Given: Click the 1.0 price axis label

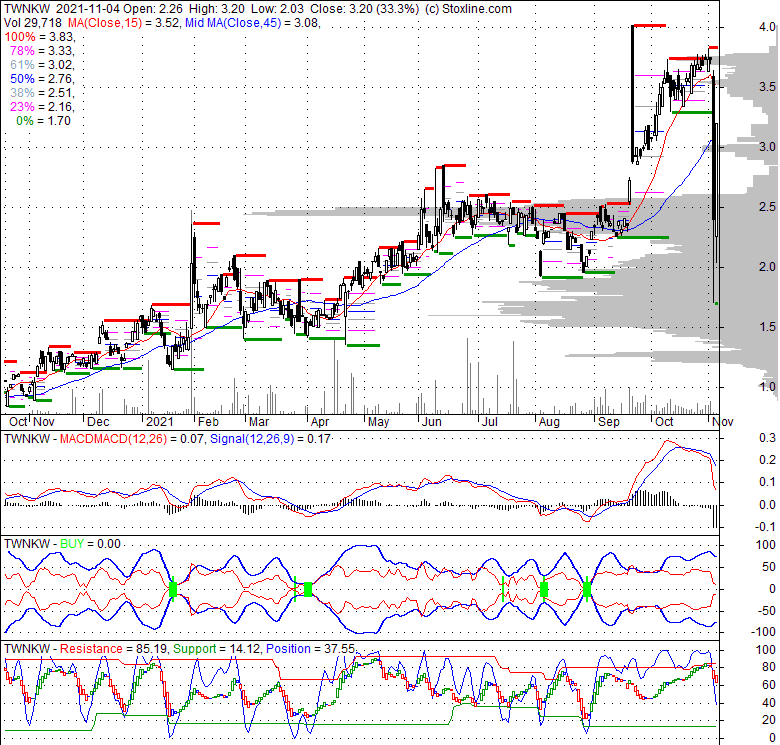Looking at the screenshot, I should [767, 387].
